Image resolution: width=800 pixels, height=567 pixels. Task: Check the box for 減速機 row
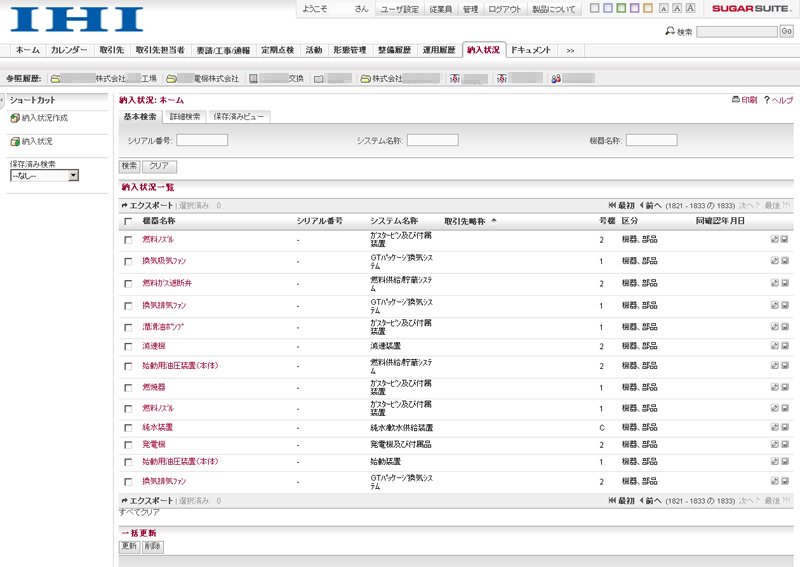(128, 347)
